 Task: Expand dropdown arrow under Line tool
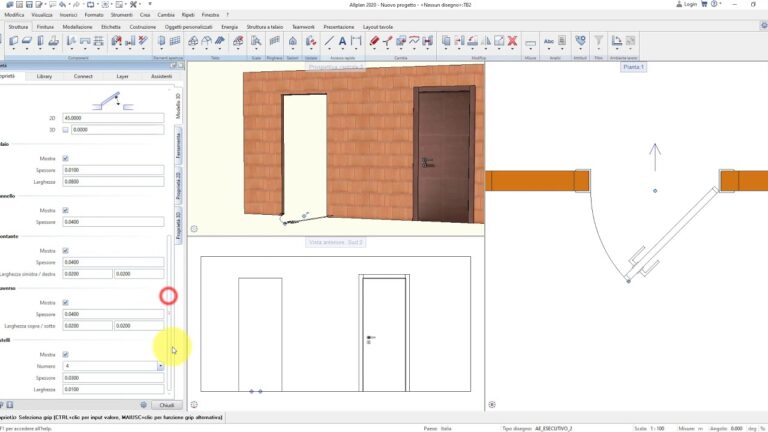pyautogui.click(x=329, y=49)
